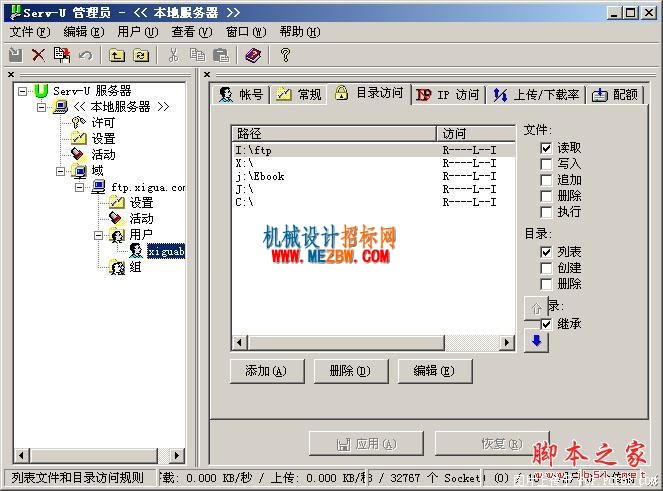Close the left tree pane with its X
The height and width of the screenshot is (491, 663).
coord(11,74)
